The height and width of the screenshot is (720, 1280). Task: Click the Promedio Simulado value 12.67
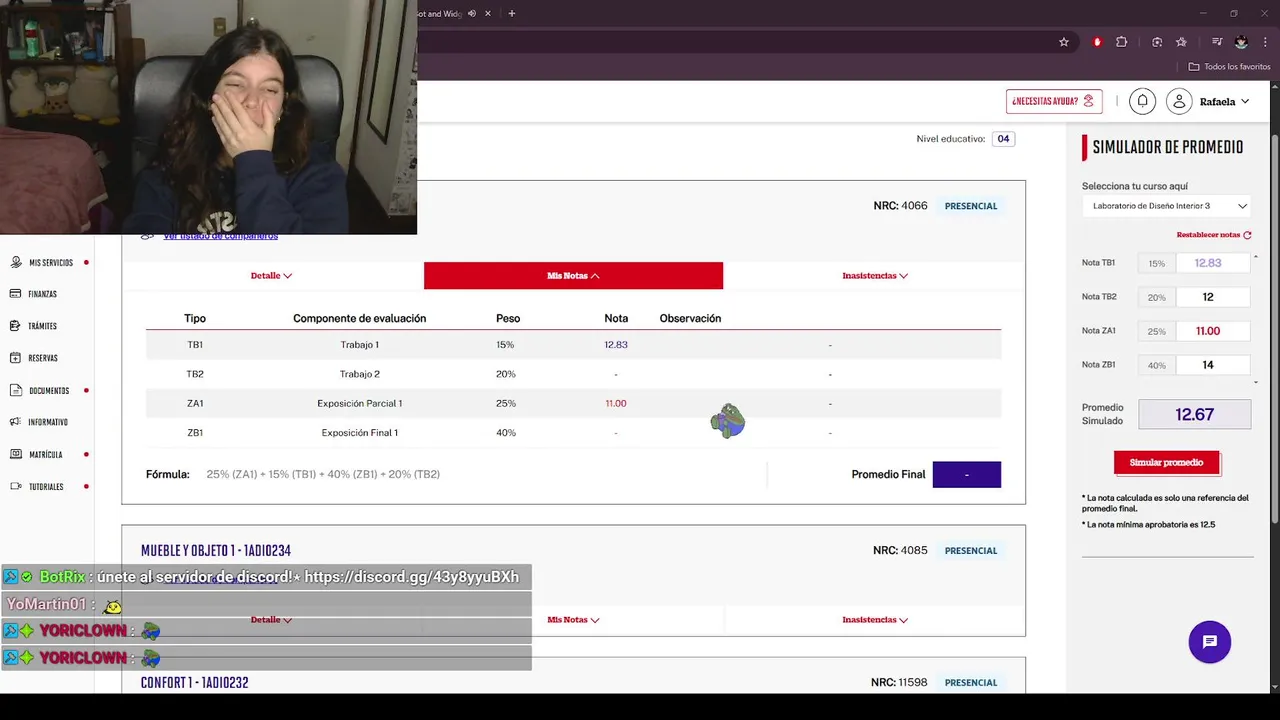pyautogui.click(x=1195, y=414)
